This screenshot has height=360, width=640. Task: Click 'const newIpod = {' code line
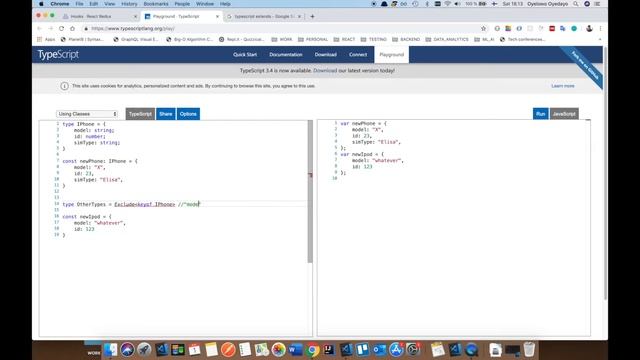pos(87,217)
